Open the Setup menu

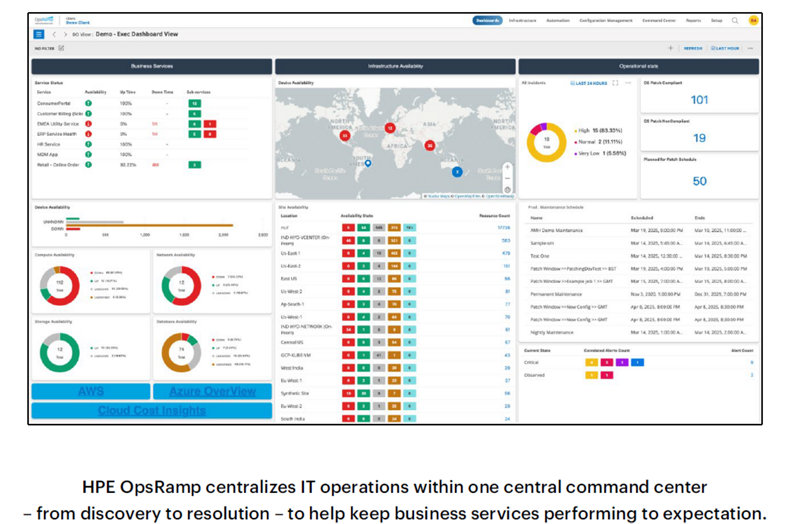click(x=716, y=20)
